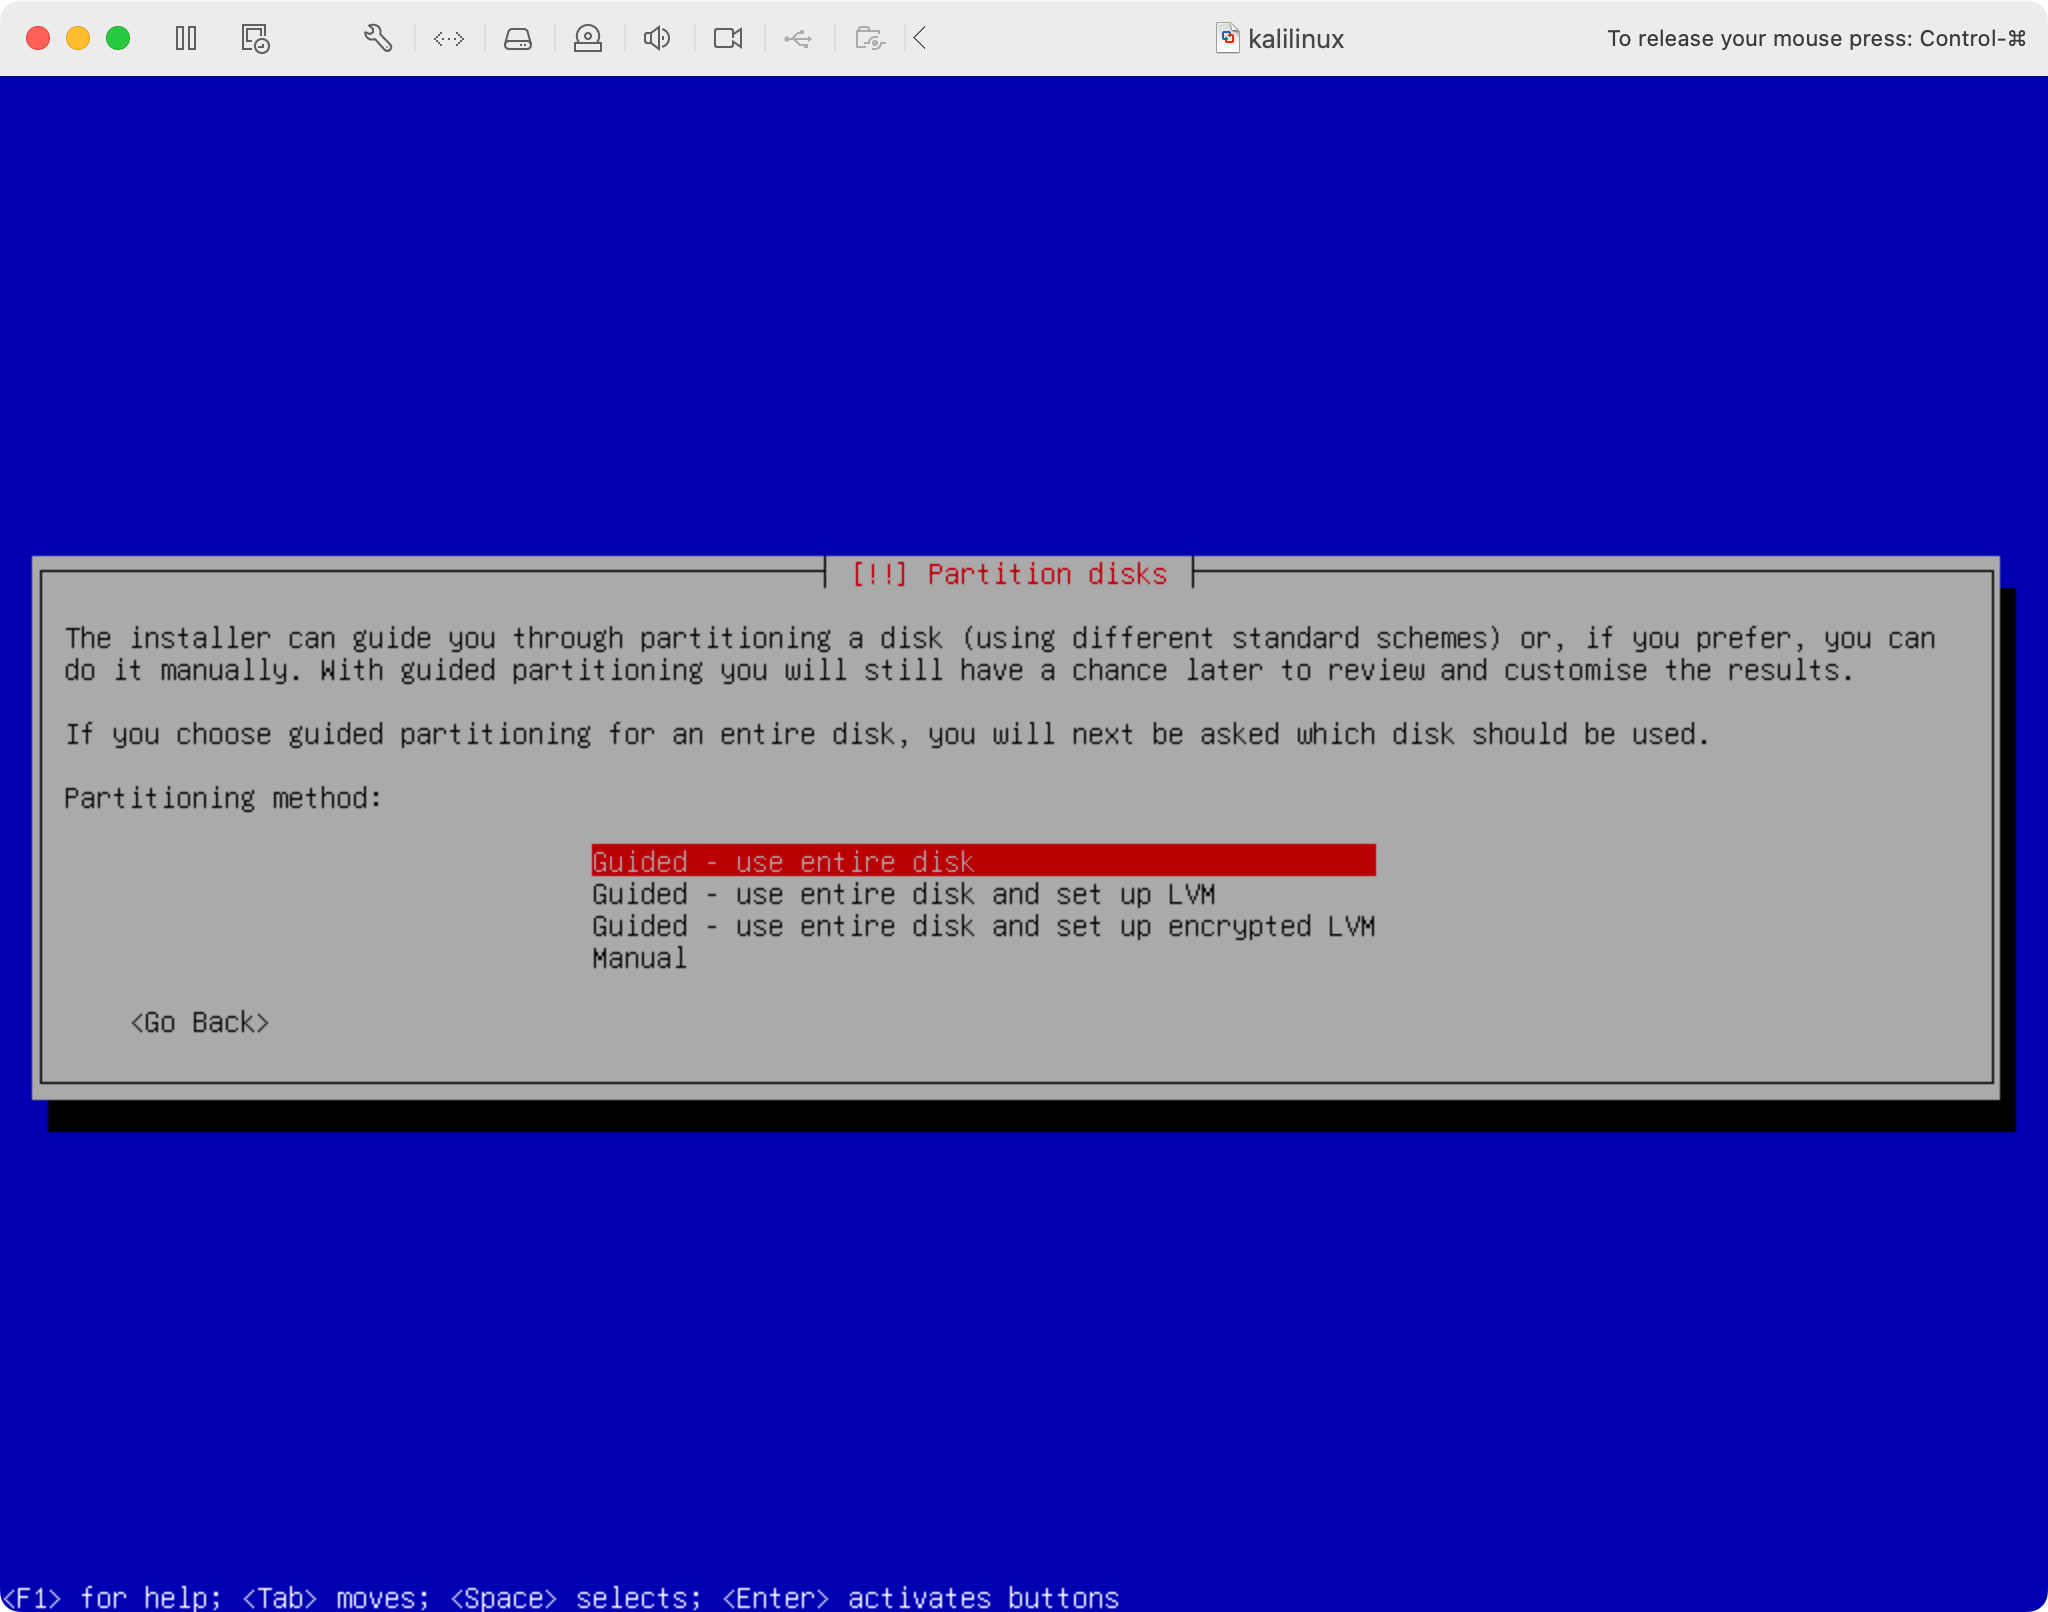The width and height of the screenshot is (2048, 1612).
Task: Click the hard disk toolbar icon
Action: point(518,38)
